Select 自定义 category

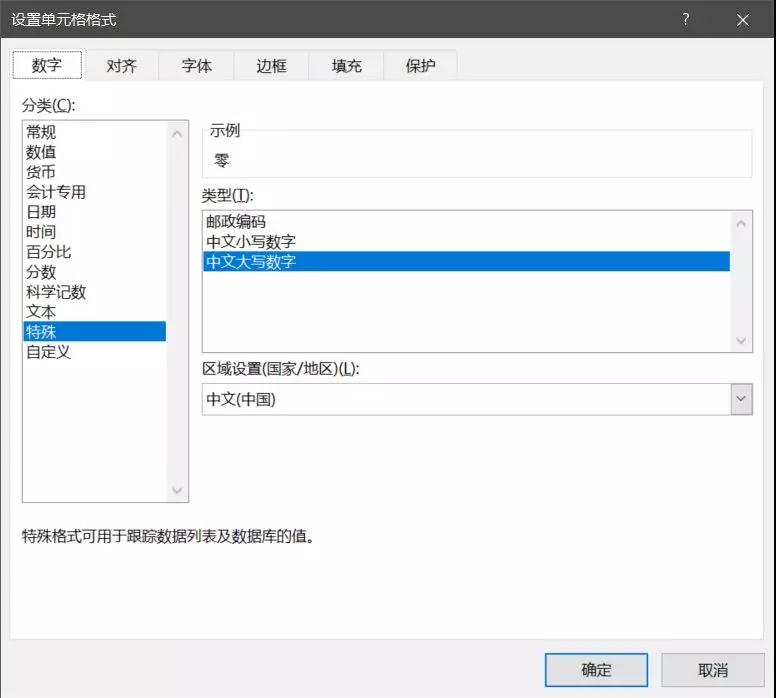pyautogui.click(x=94, y=352)
